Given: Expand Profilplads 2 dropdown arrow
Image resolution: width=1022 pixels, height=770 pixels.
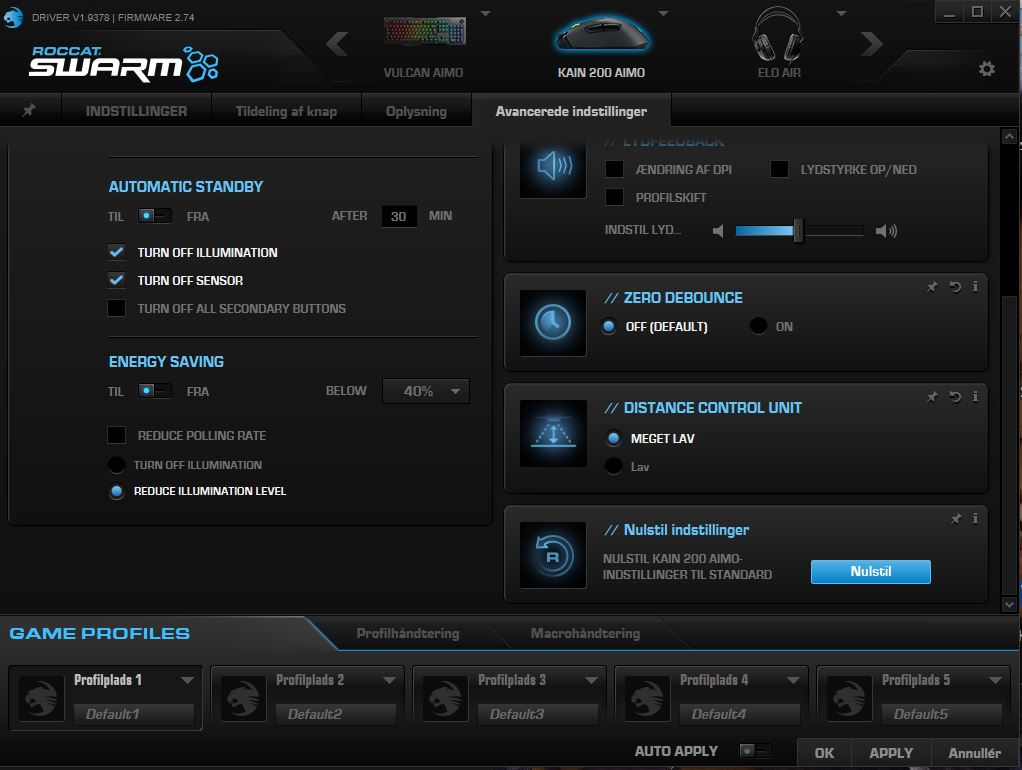Looking at the screenshot, I should point(389,680).
